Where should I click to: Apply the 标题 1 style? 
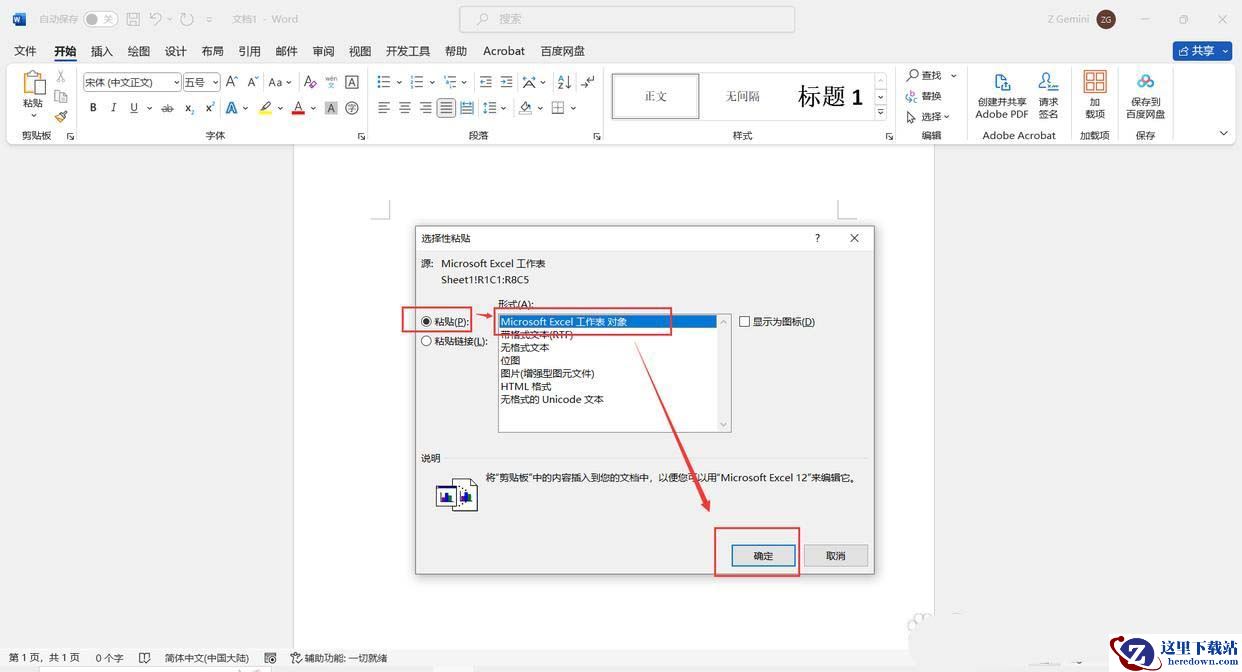[x=830, y=96]
